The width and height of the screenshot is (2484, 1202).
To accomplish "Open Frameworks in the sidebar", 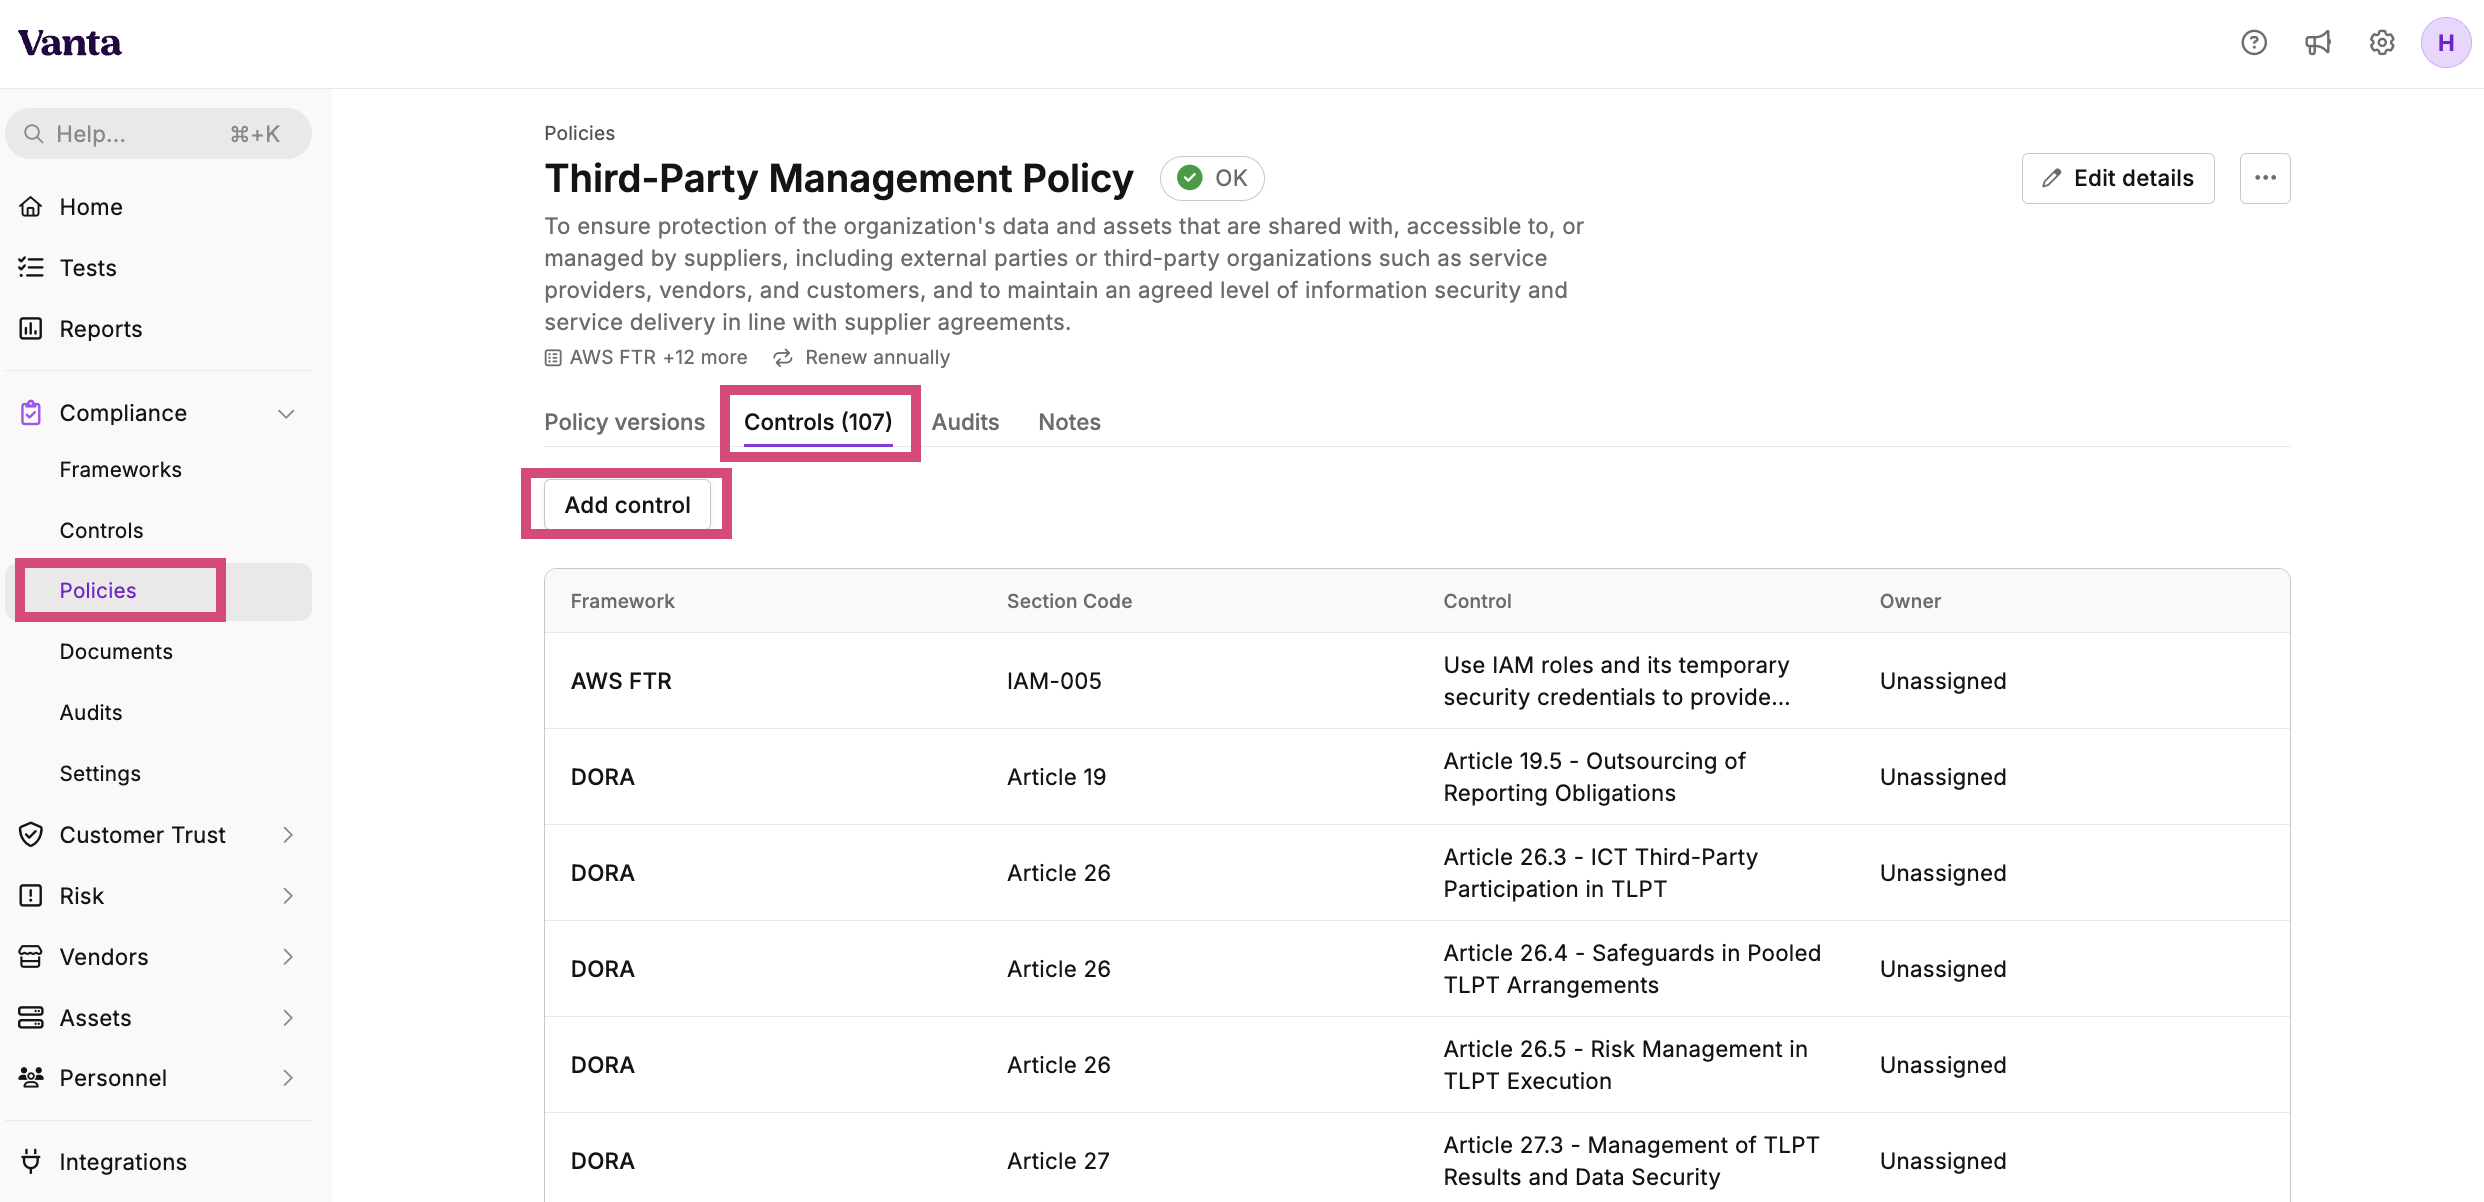I will (121, 470).
